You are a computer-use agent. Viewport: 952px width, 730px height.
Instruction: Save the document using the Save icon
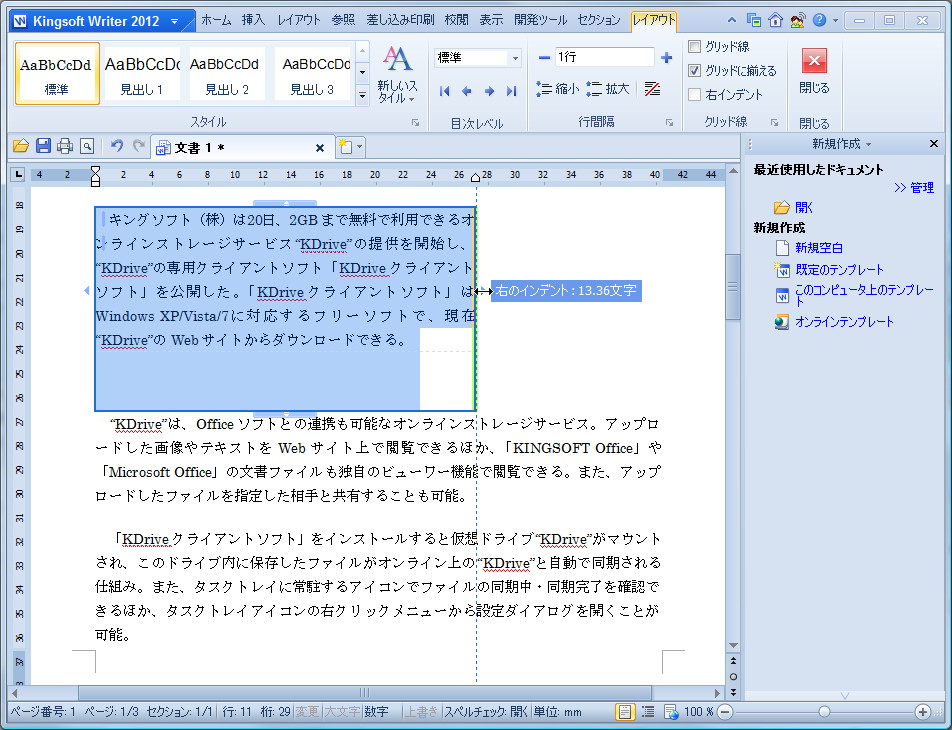(x=43, y=144)
